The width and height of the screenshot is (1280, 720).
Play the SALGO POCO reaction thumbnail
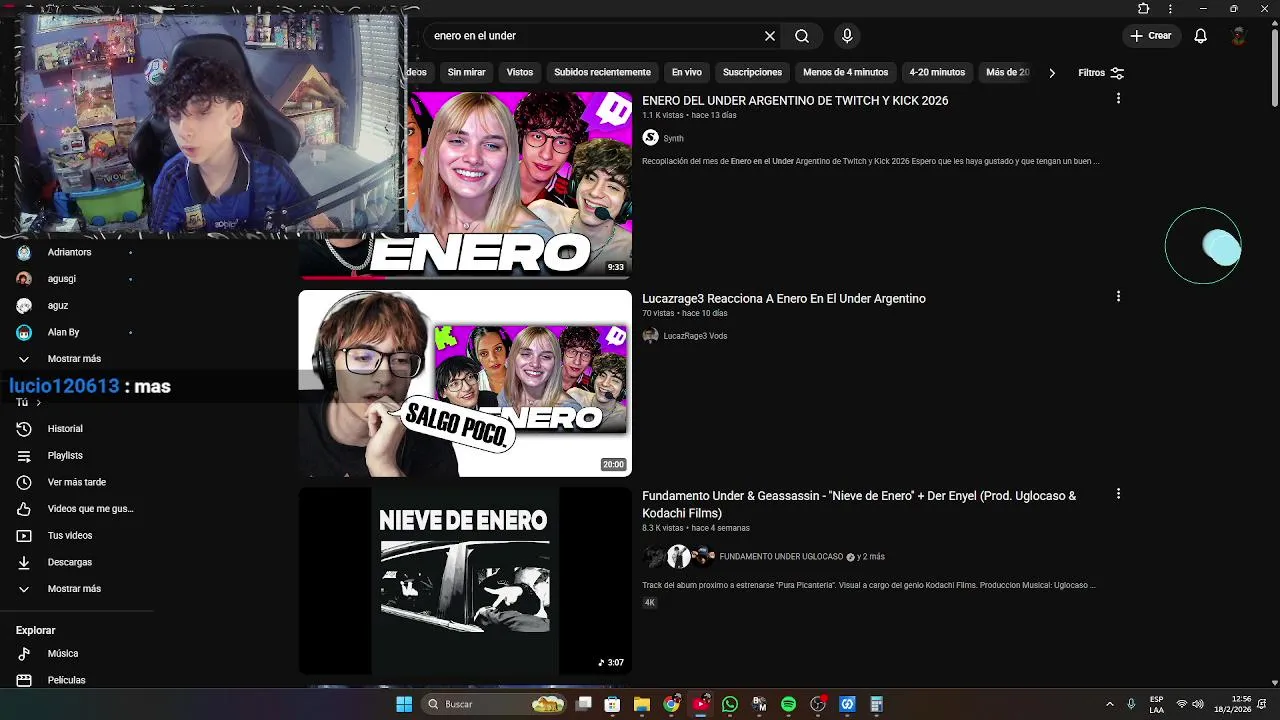pyautogui.click(x=465, y=383)
